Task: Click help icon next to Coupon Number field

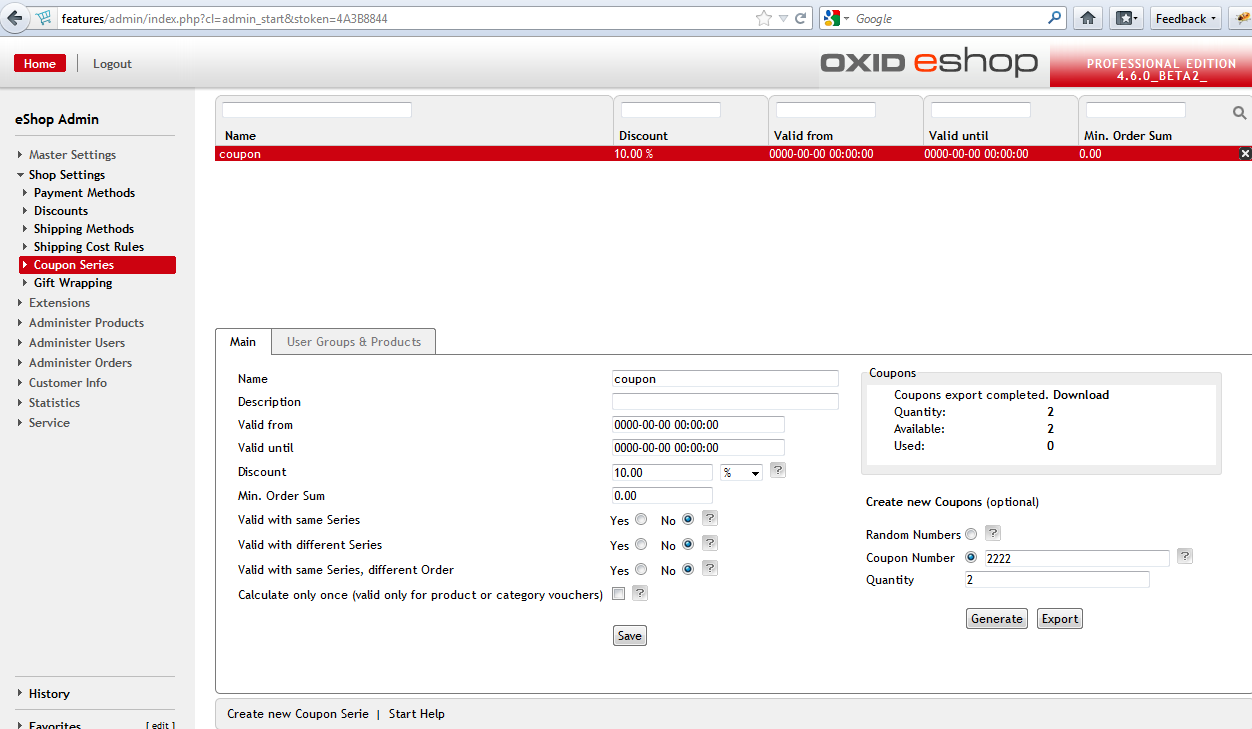Action: click(1184, 556)
